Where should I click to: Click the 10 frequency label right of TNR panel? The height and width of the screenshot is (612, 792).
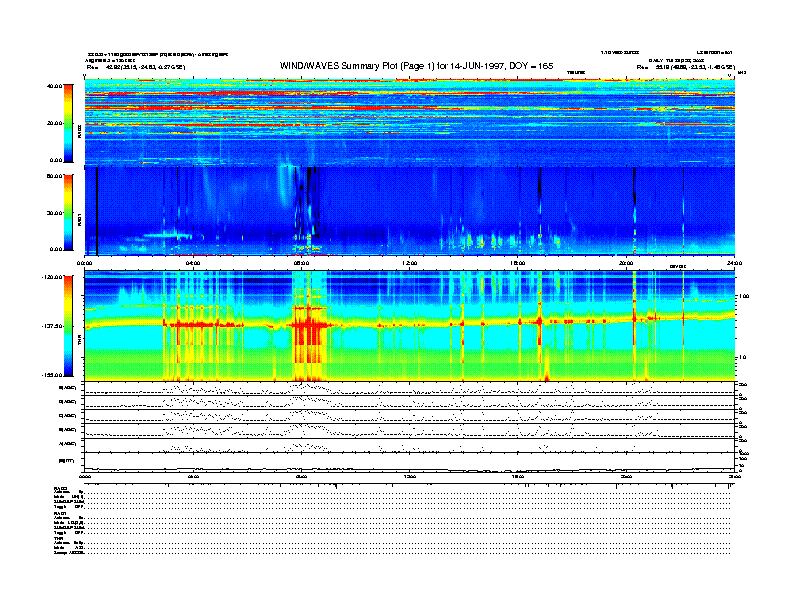pos(743,357)
